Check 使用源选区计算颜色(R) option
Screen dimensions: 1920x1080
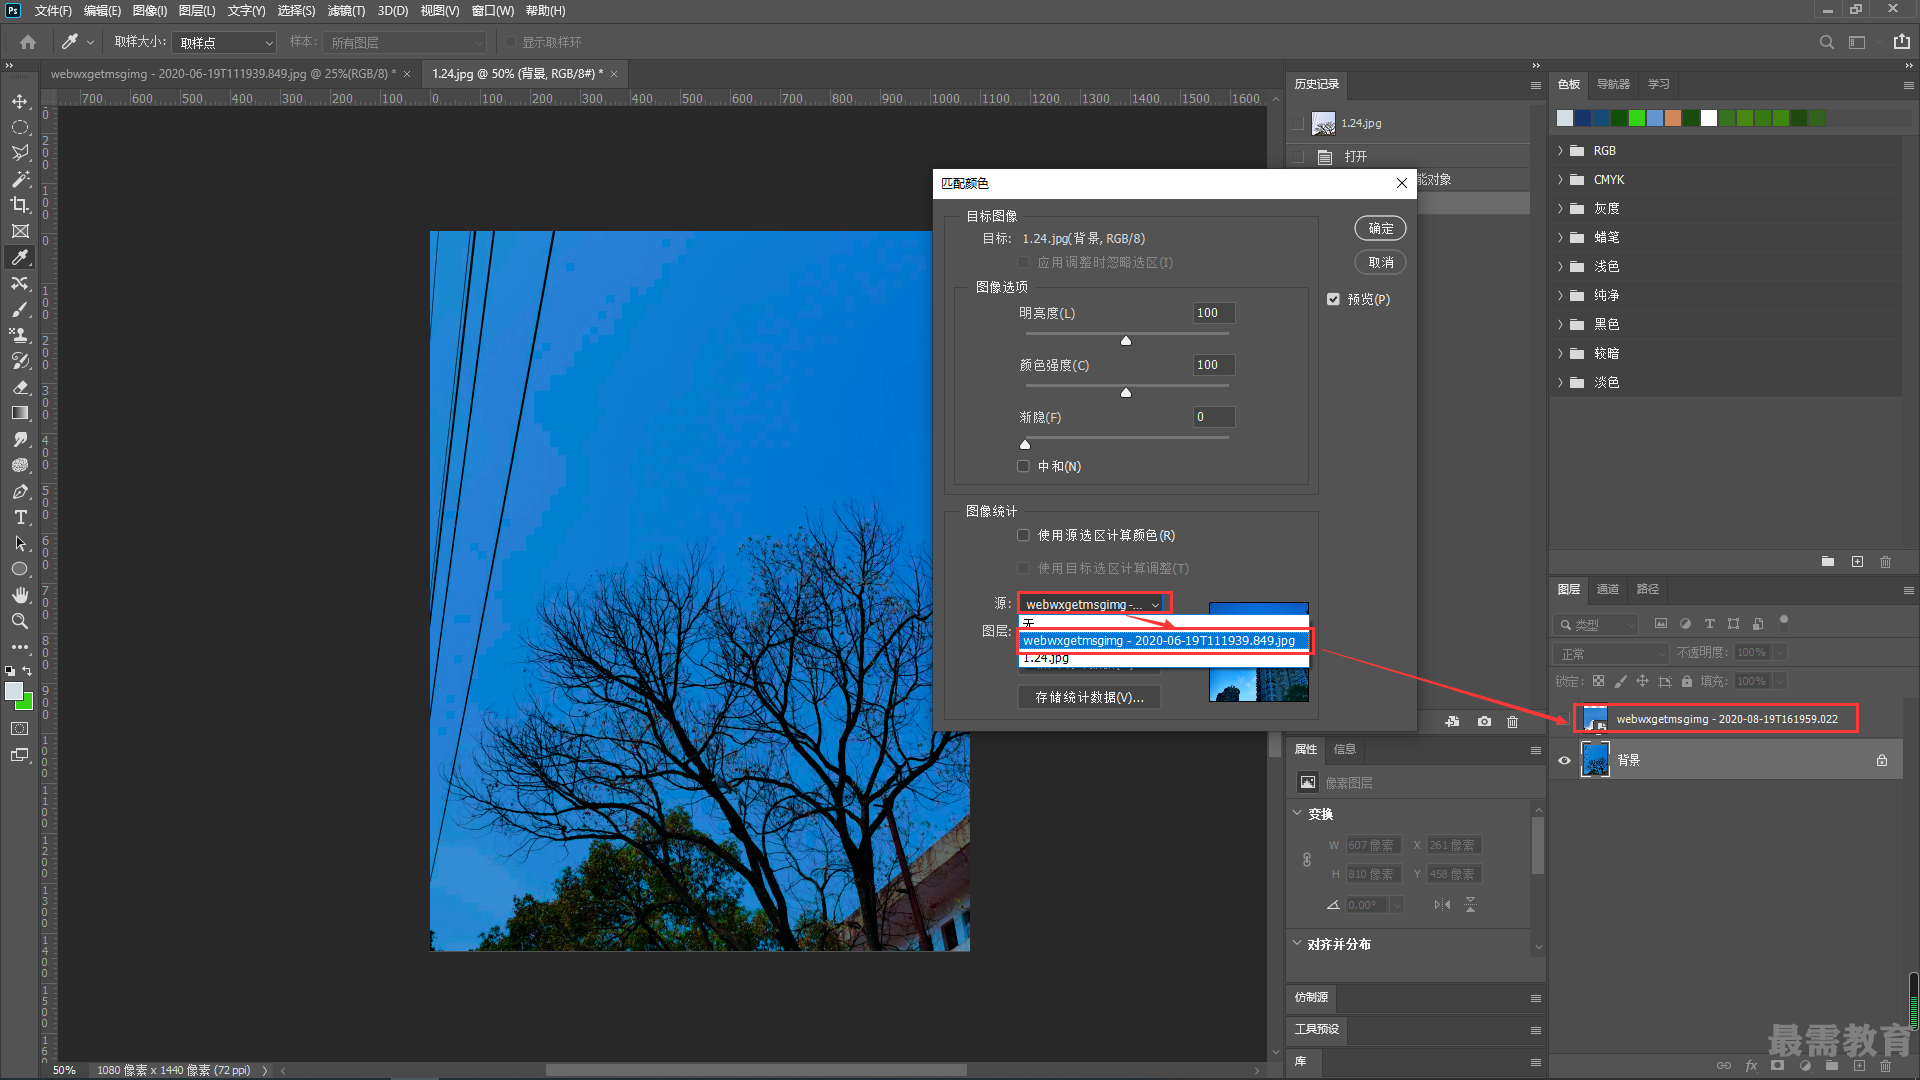click(x=1023, y=535)
